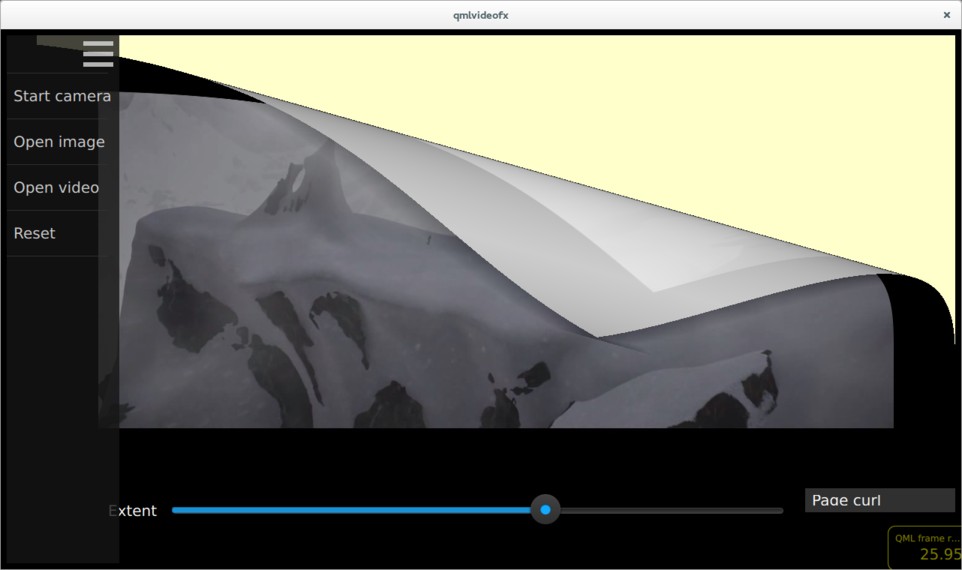Select Open video menu entry
The image size is (962, 570).
click(x=56, y=188)
